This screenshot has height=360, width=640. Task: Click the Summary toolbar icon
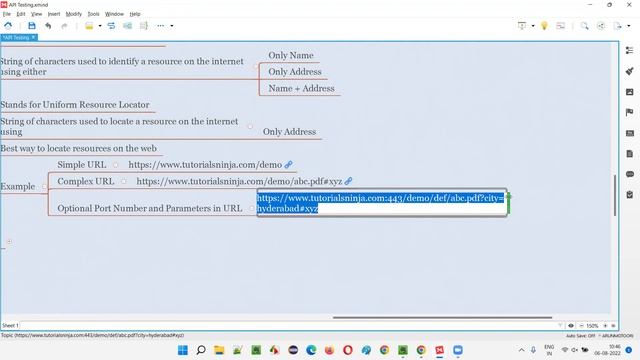(144, 26)
